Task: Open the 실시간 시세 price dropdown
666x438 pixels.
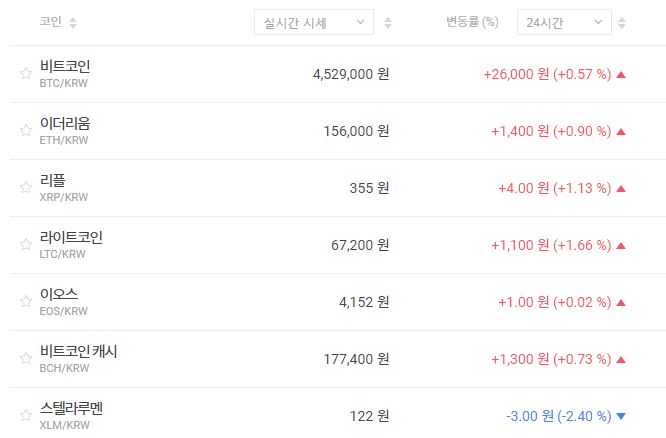Action: tap(314, 22)
